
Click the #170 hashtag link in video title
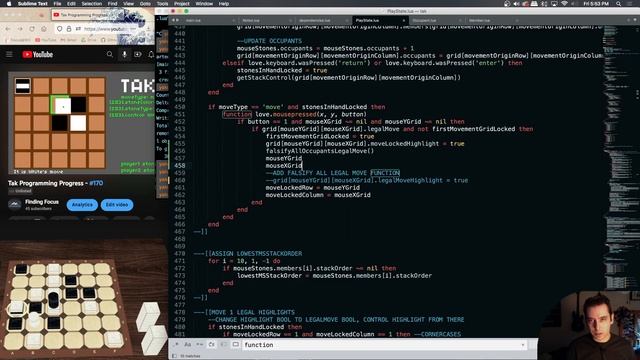pos(96,183)
